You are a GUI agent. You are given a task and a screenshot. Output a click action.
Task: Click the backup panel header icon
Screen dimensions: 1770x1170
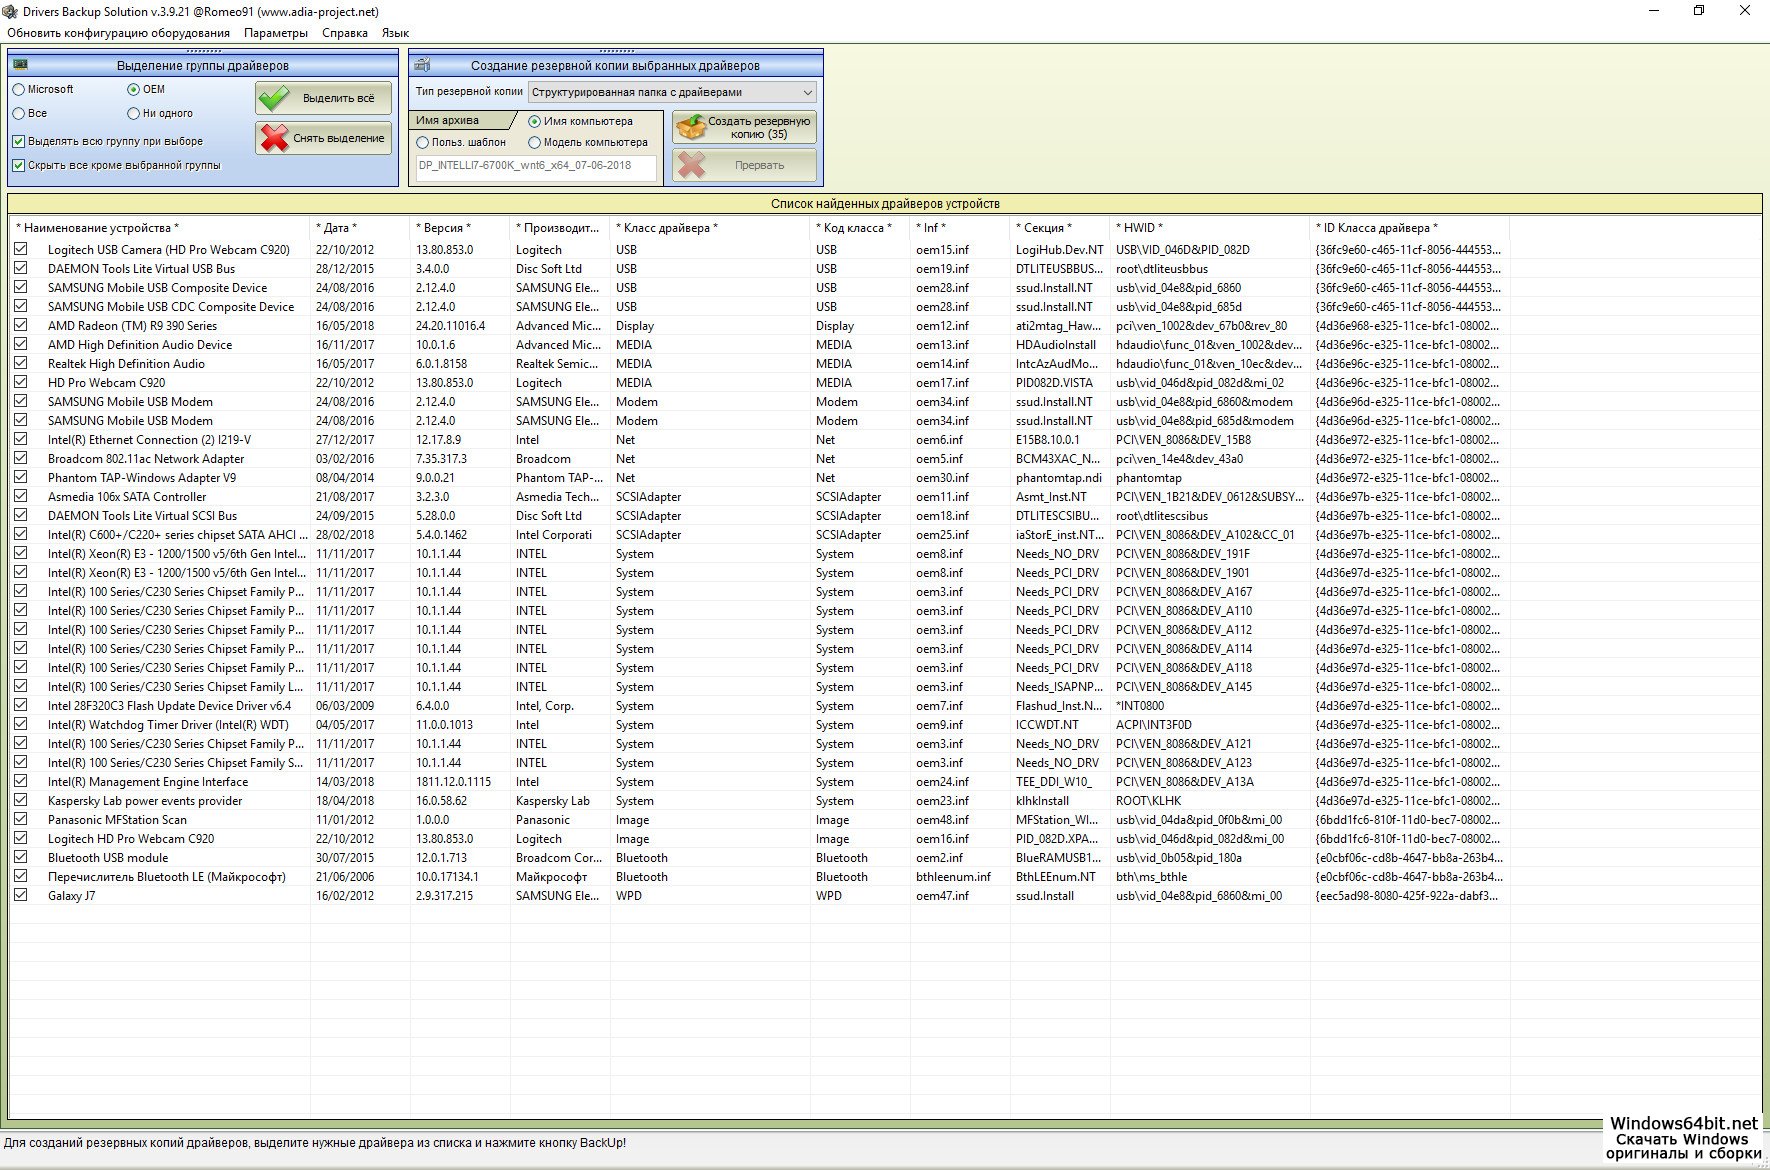pos(423,65)
